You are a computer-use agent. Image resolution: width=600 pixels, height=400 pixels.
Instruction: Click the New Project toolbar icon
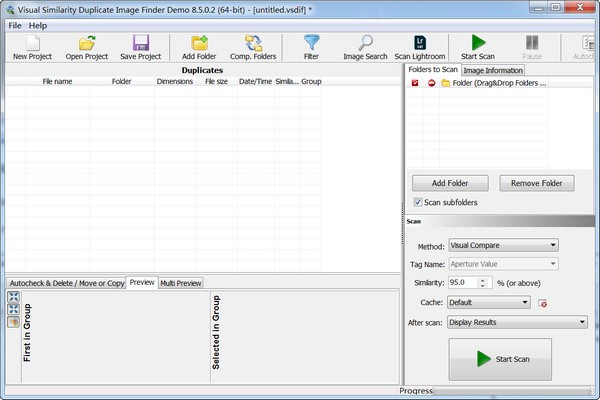point(32,43)
